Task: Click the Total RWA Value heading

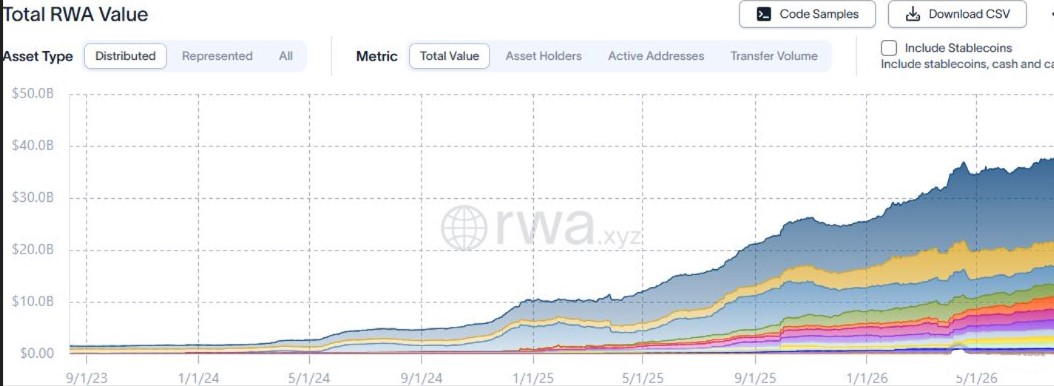Action: pyautogui.click(x=76, y=14)
